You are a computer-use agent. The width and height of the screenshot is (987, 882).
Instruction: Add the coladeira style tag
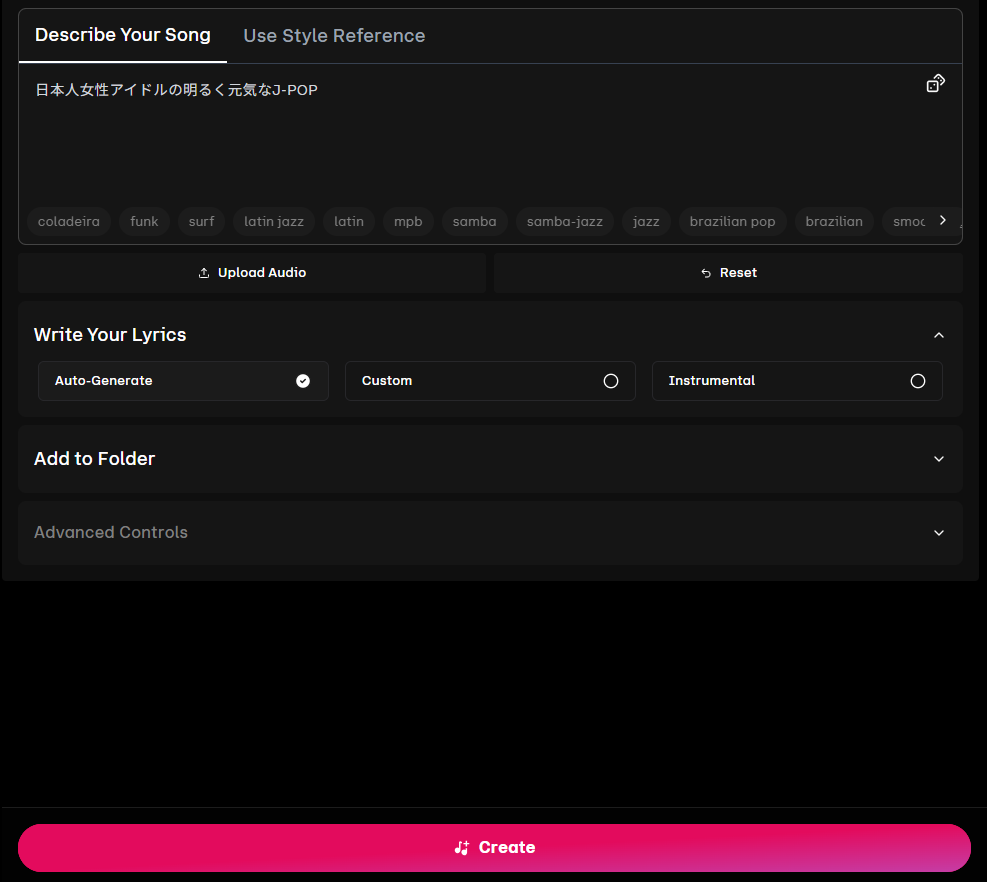[69, 222]
